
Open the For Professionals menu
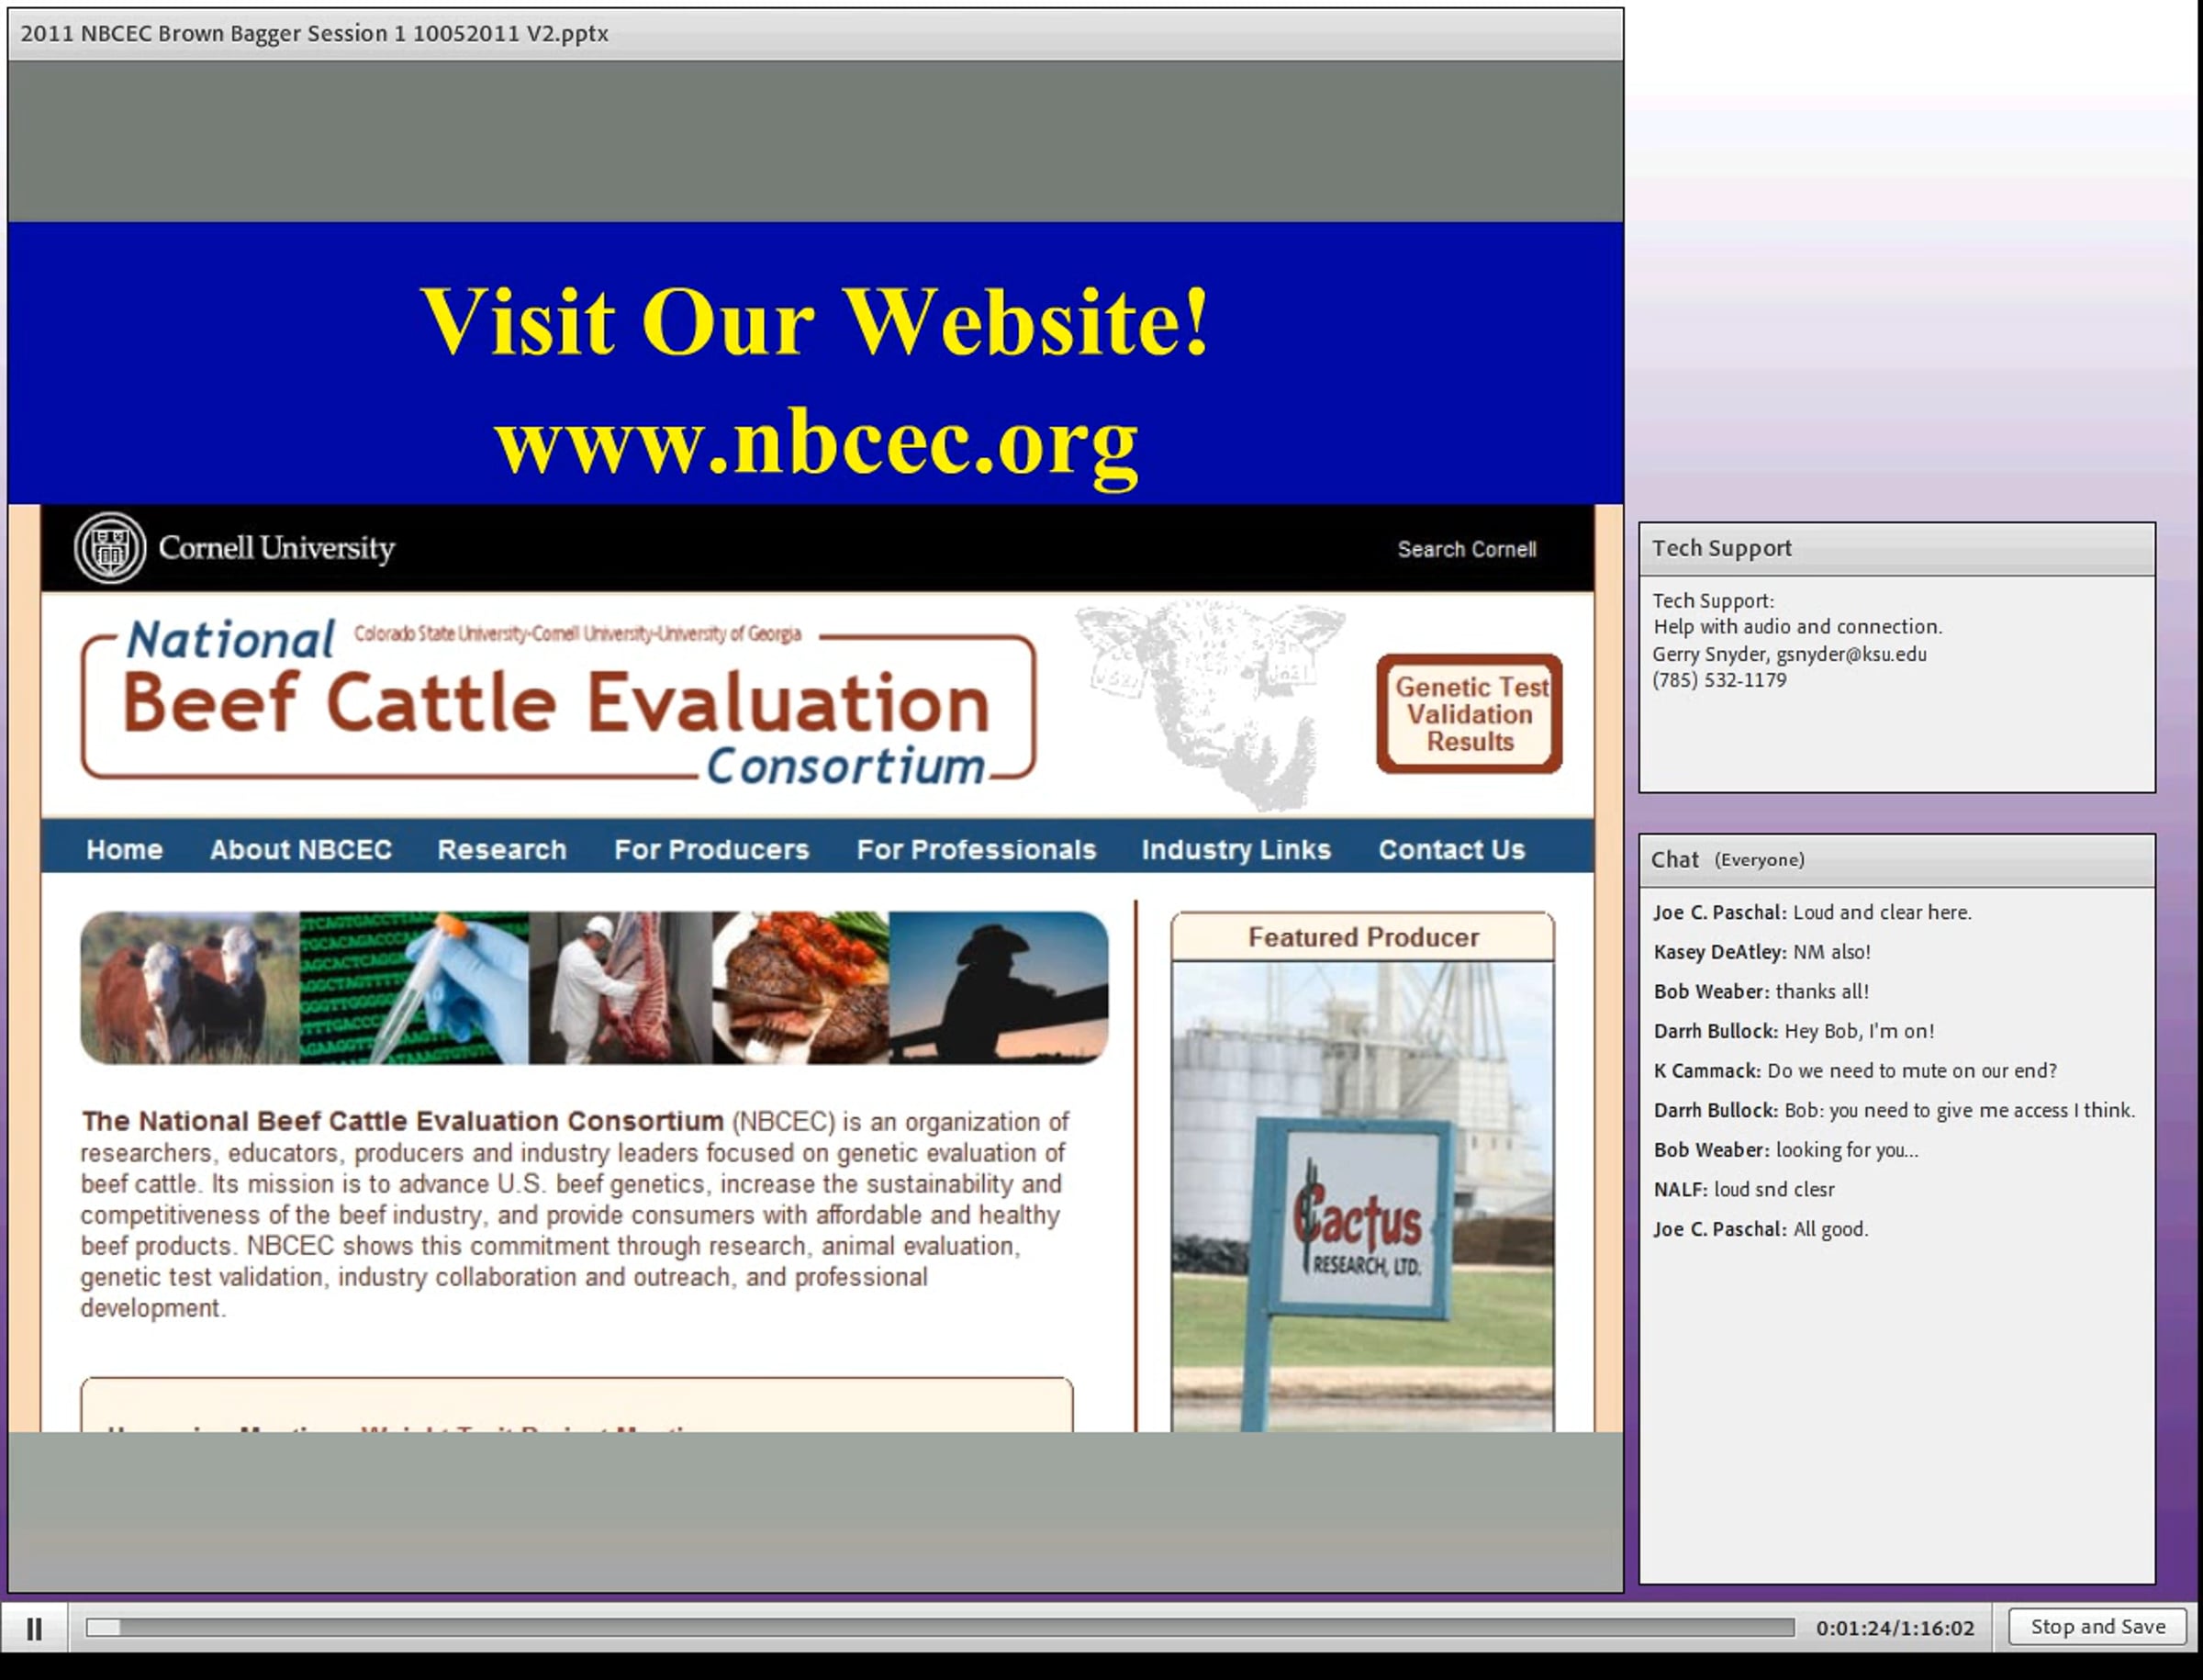(x=976, y=849)
